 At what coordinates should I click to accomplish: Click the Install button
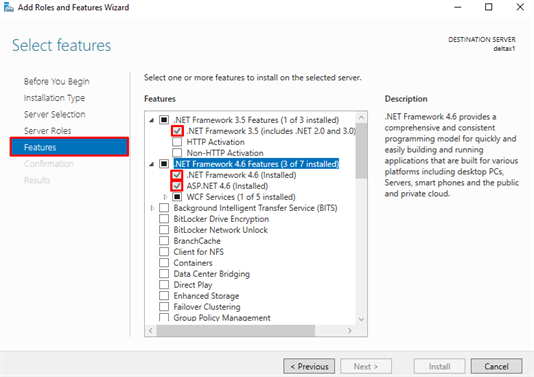[x=439, y=366]
